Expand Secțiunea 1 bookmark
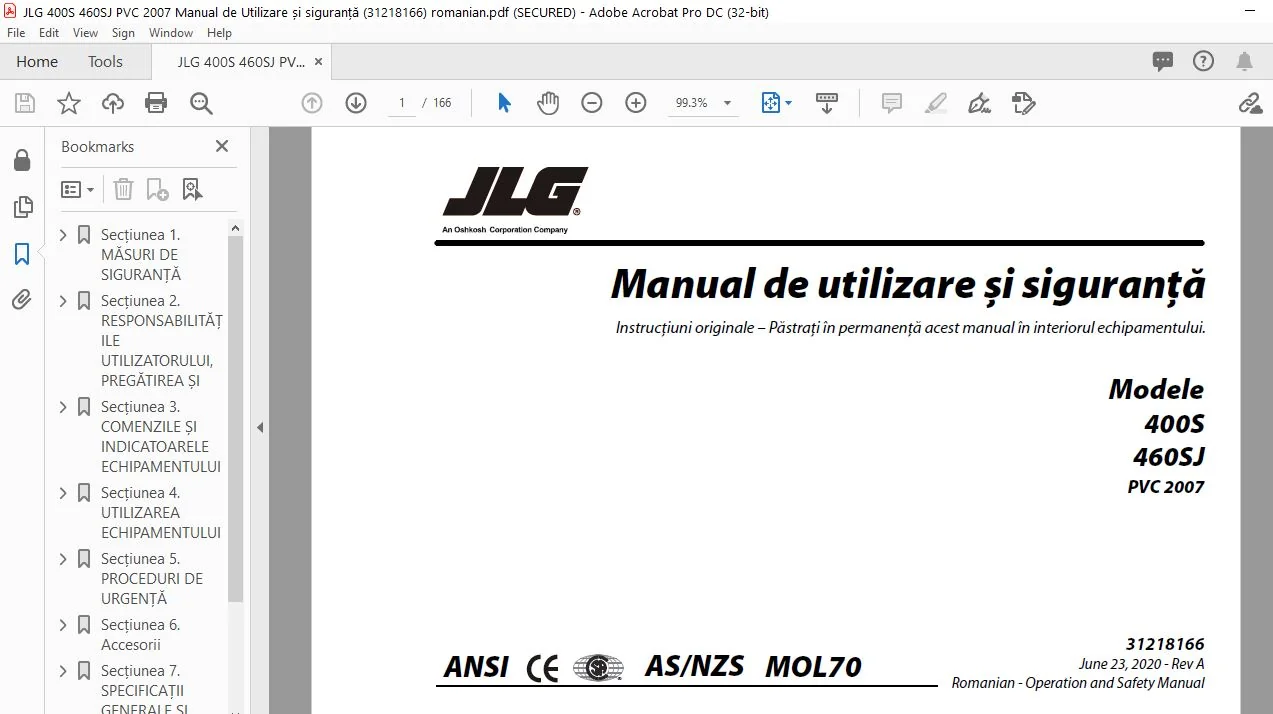Screen dimensions: 1273x714 [x=64, y=235]
